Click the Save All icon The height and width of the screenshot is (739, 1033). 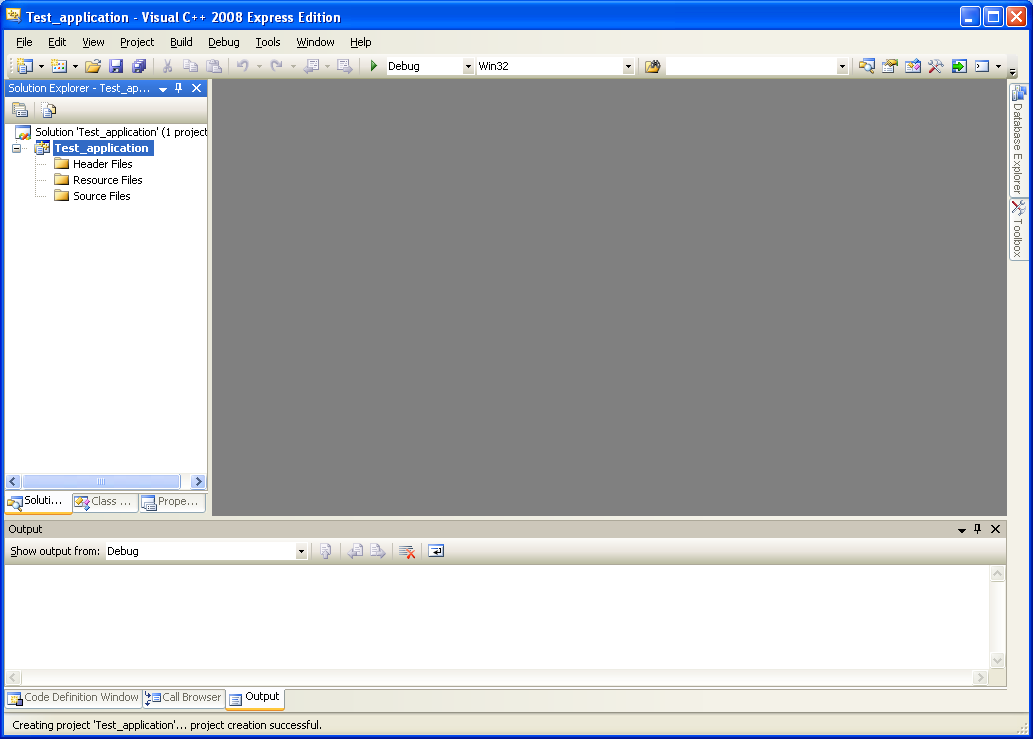(x=139, y=66)
